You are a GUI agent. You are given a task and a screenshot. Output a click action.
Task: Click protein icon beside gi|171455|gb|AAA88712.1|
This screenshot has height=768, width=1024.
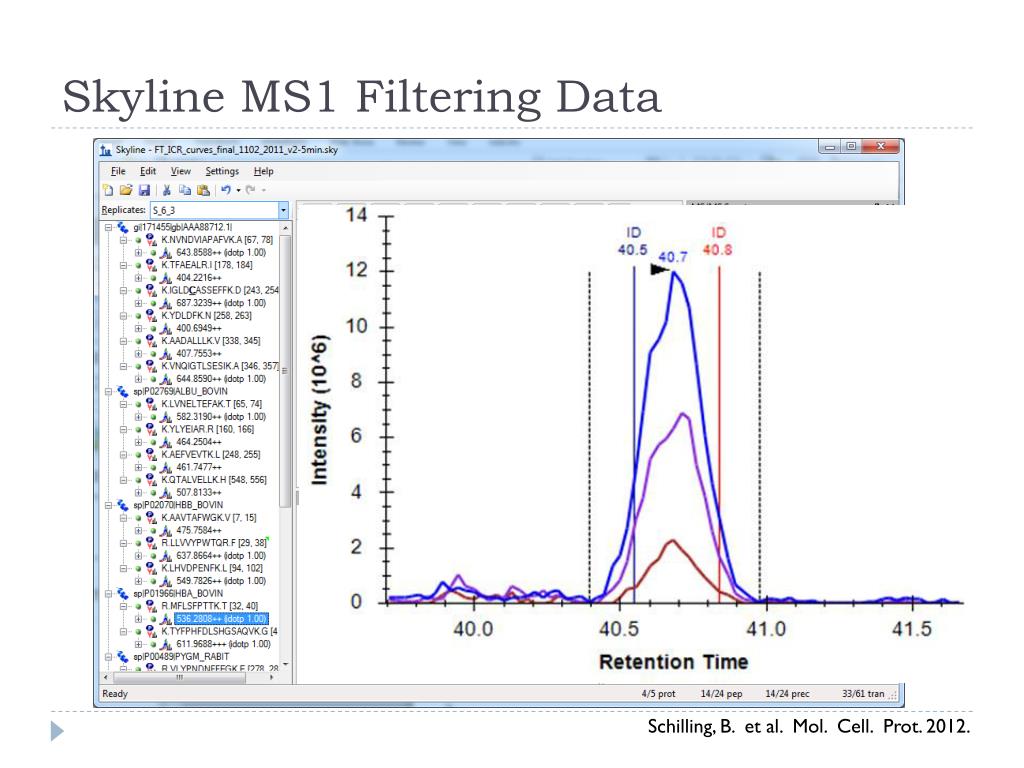coord(123,227)
